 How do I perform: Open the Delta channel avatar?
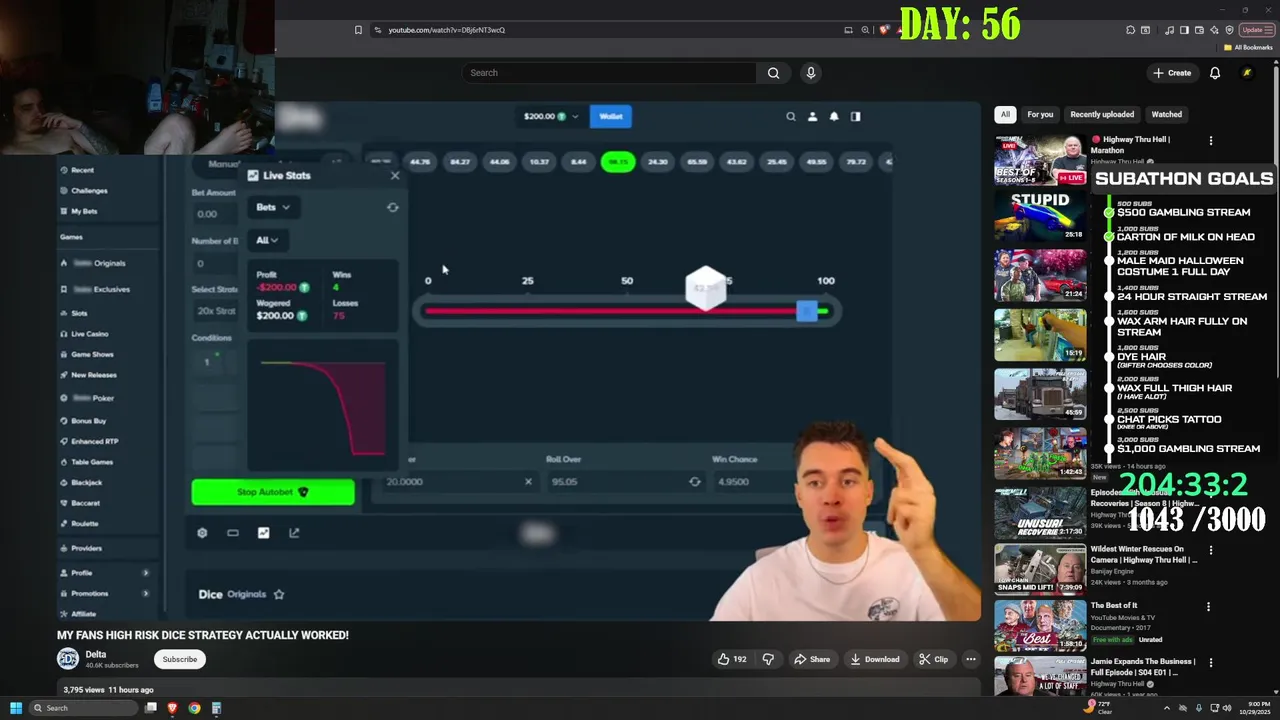click(x=68, y=658)
